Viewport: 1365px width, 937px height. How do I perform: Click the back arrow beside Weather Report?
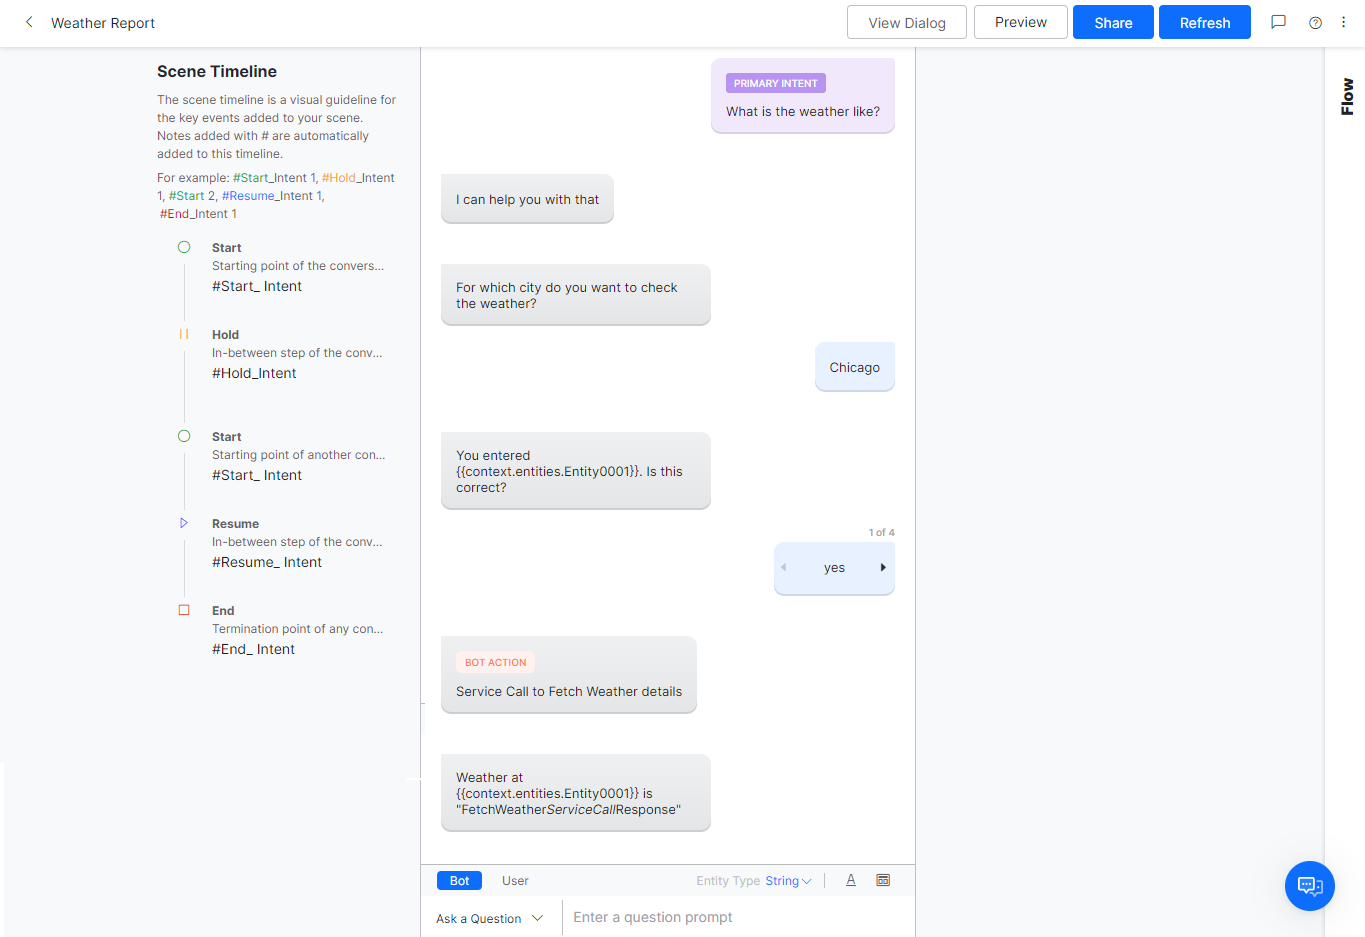(29, 22)
